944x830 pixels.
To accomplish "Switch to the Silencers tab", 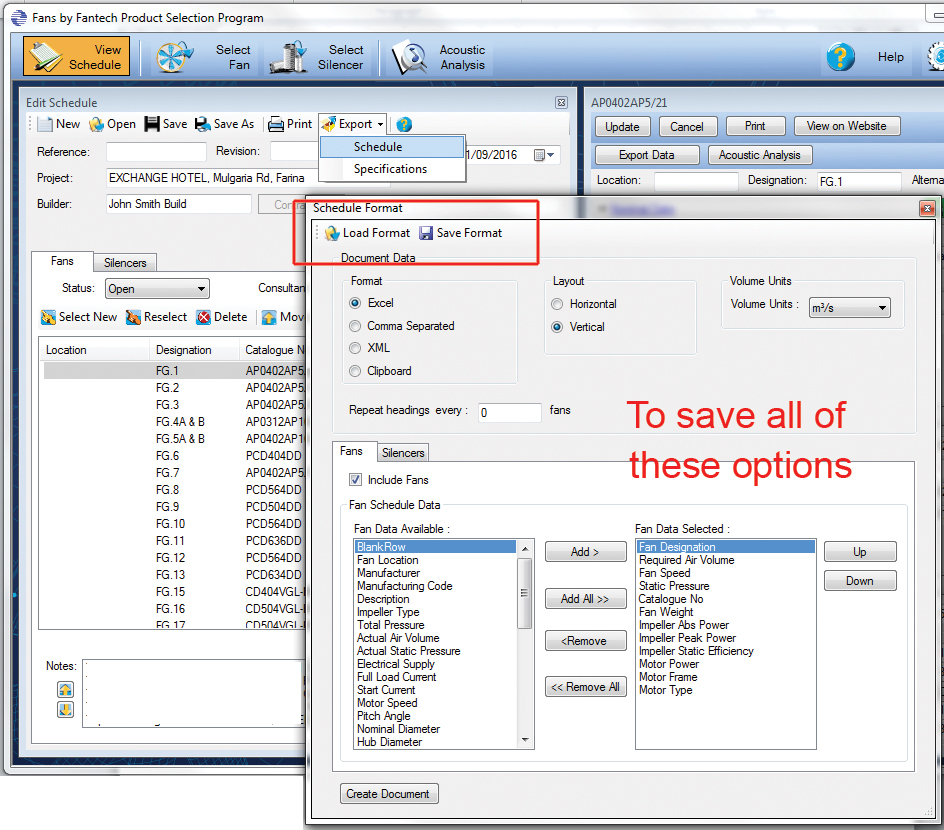I will (x=402, y=452).
